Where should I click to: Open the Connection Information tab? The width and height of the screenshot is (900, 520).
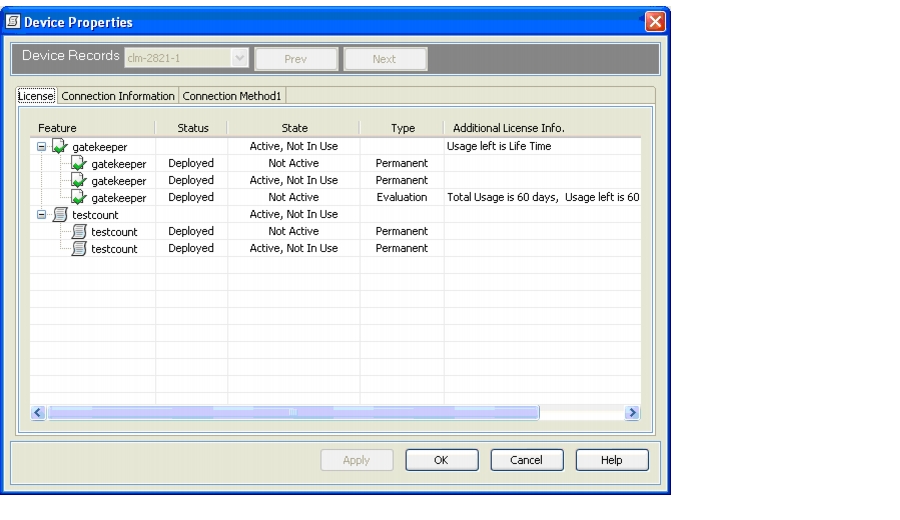pos(118,96)
